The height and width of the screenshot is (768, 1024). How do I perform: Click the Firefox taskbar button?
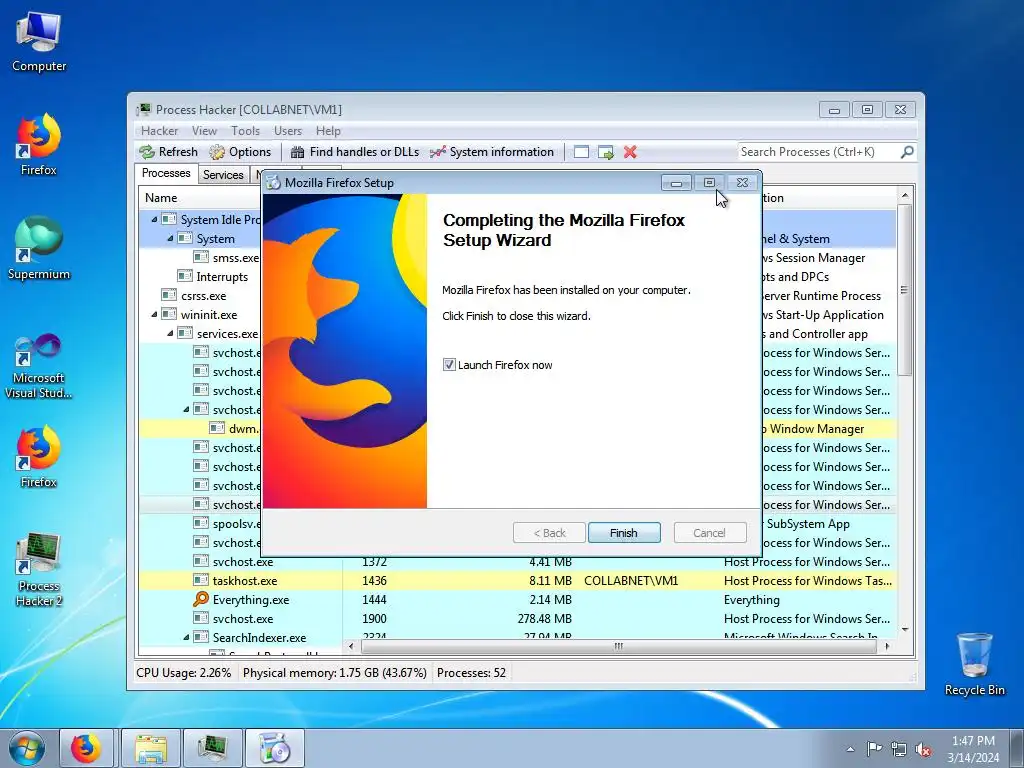(x=86, y=748)
